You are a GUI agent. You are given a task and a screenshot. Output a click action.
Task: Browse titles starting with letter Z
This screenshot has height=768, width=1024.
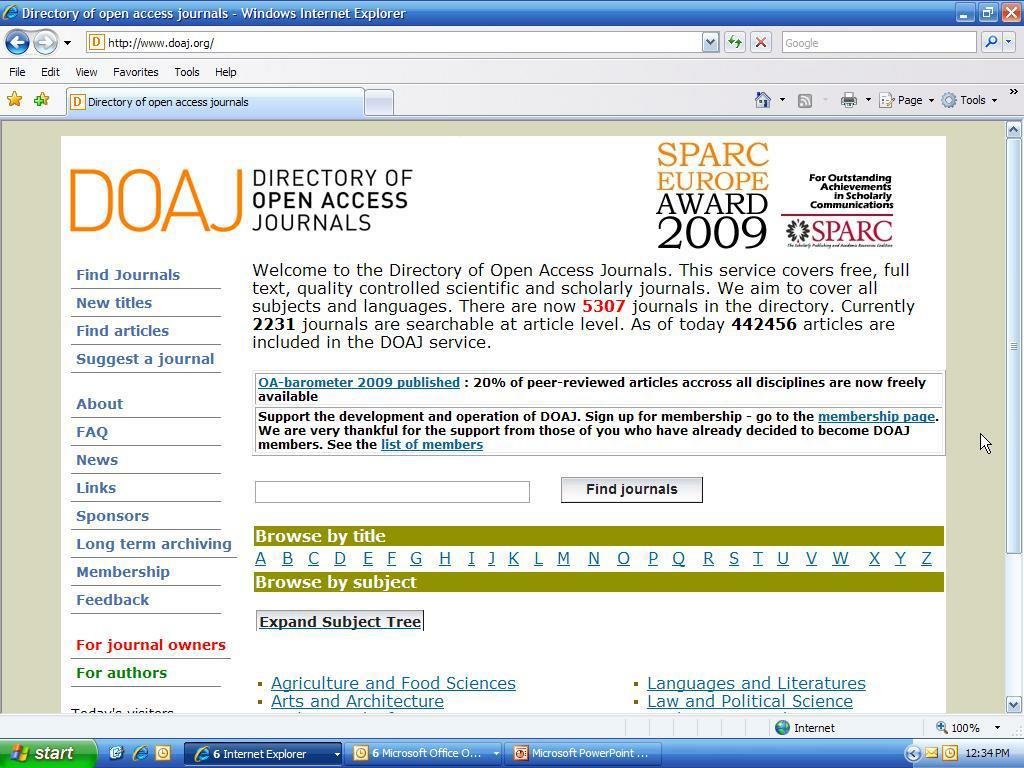coord(926,559)
